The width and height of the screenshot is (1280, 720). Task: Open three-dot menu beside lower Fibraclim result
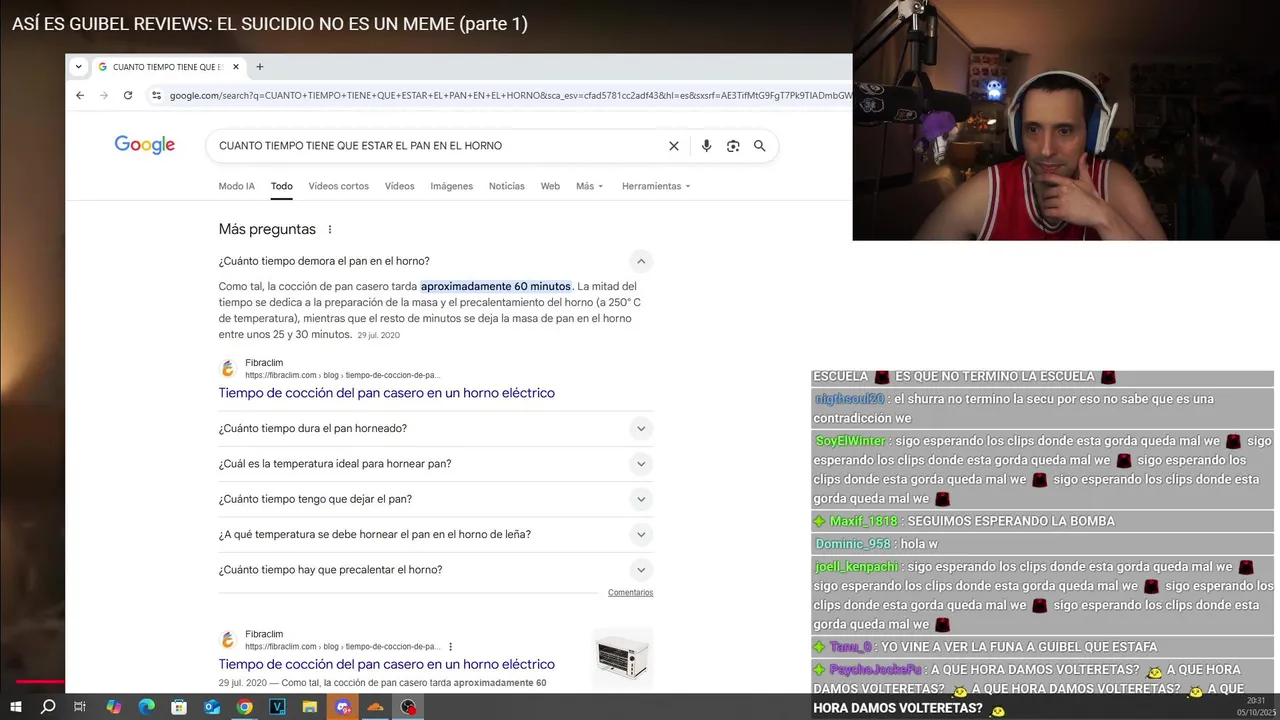click(x=451, y=647)
